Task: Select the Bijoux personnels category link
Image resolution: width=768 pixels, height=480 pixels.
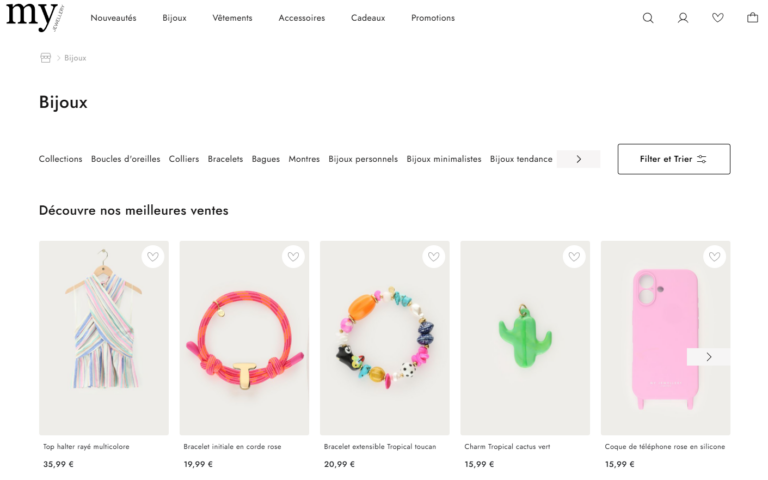Action: coord(363,159)
